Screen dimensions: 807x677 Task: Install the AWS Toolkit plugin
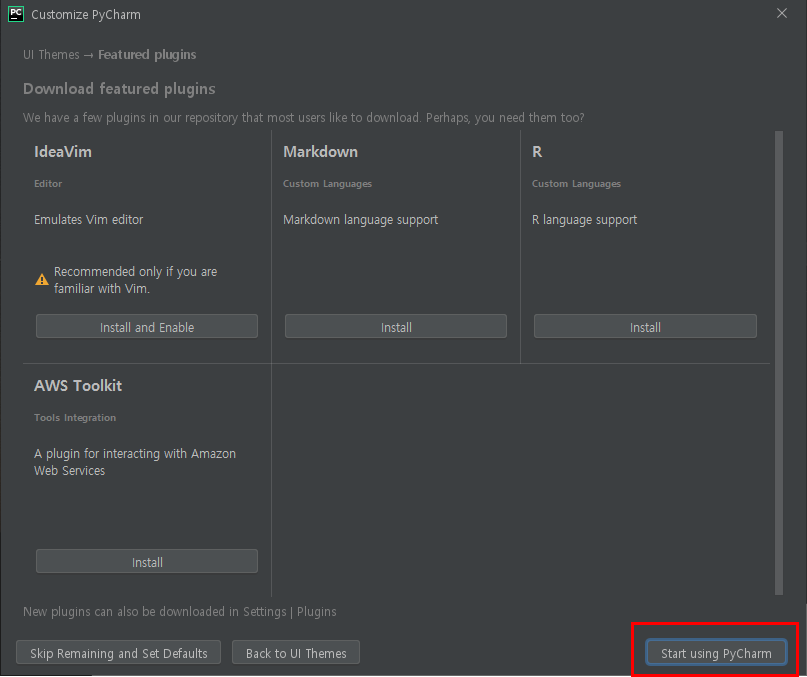point(147,561)
